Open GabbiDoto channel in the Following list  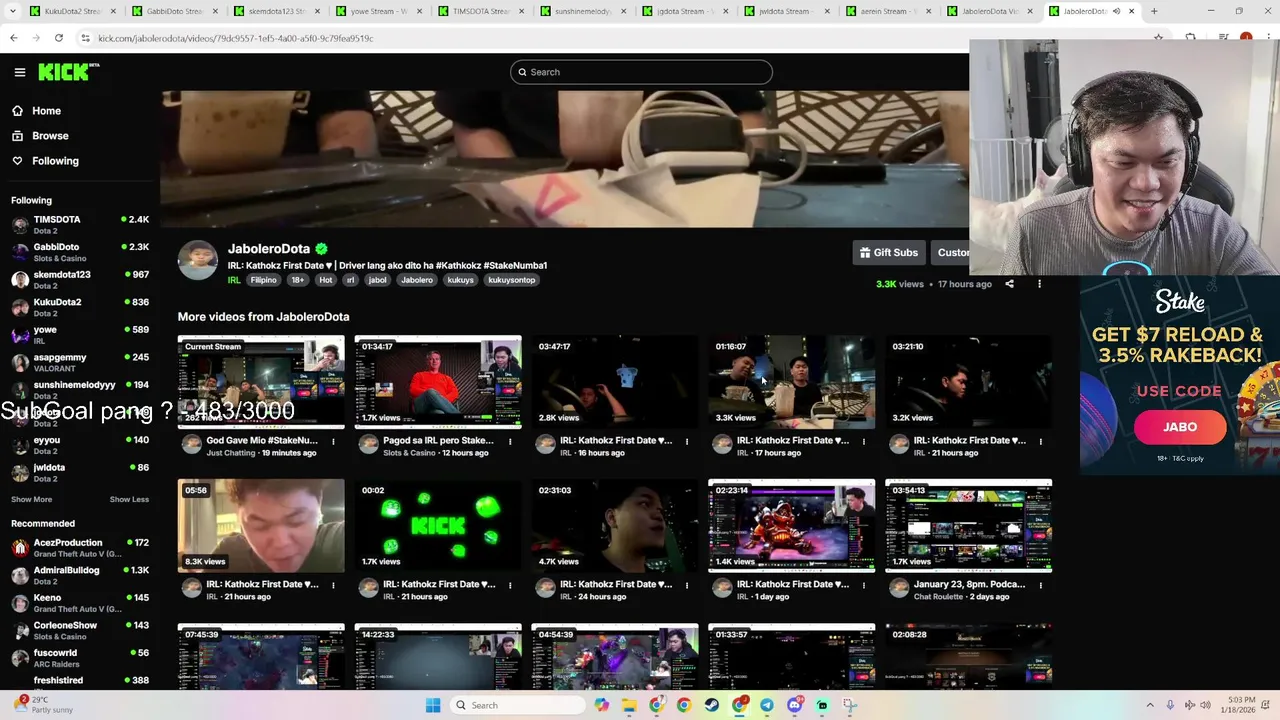pyautogui.click(x=80, y=252)
